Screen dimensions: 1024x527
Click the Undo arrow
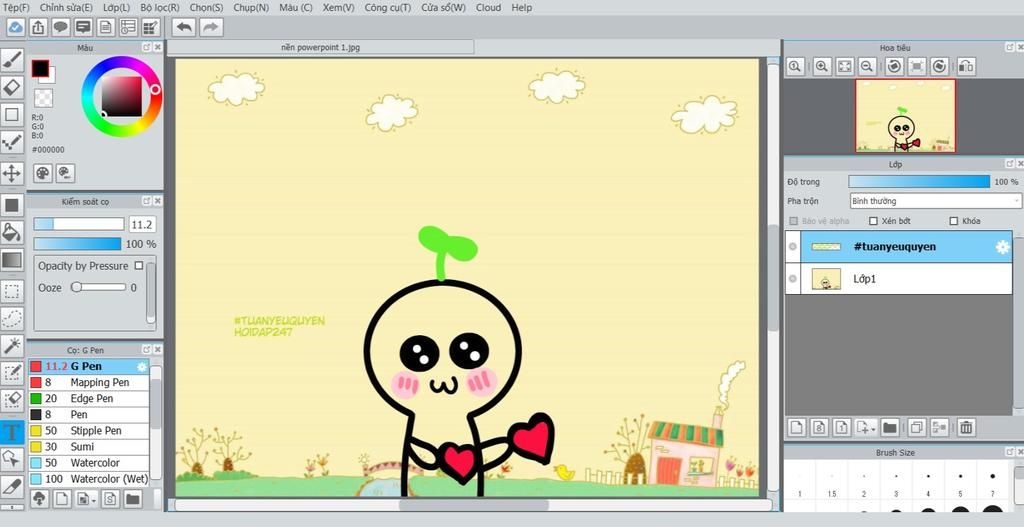pos(185,27)
